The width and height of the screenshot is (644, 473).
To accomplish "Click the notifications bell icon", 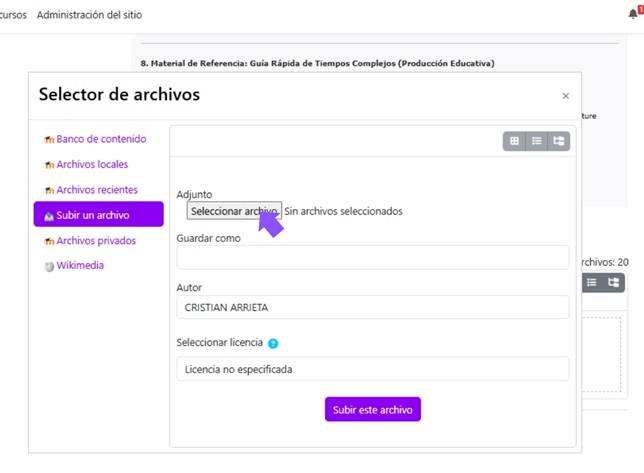I will [633, 14].
